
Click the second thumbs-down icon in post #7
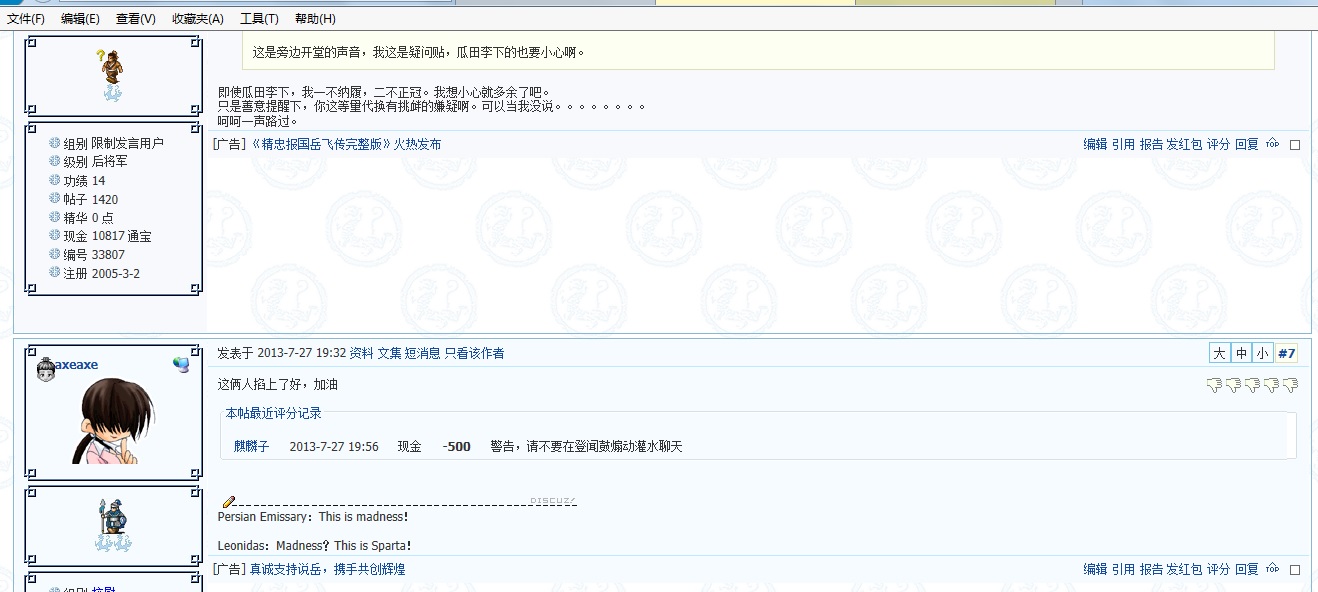click(x=1234, y=385)
